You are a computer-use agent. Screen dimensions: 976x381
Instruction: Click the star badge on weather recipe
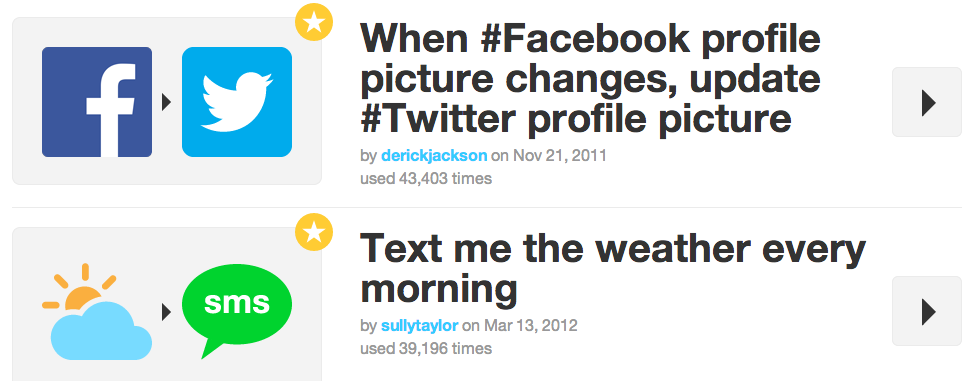314,232
